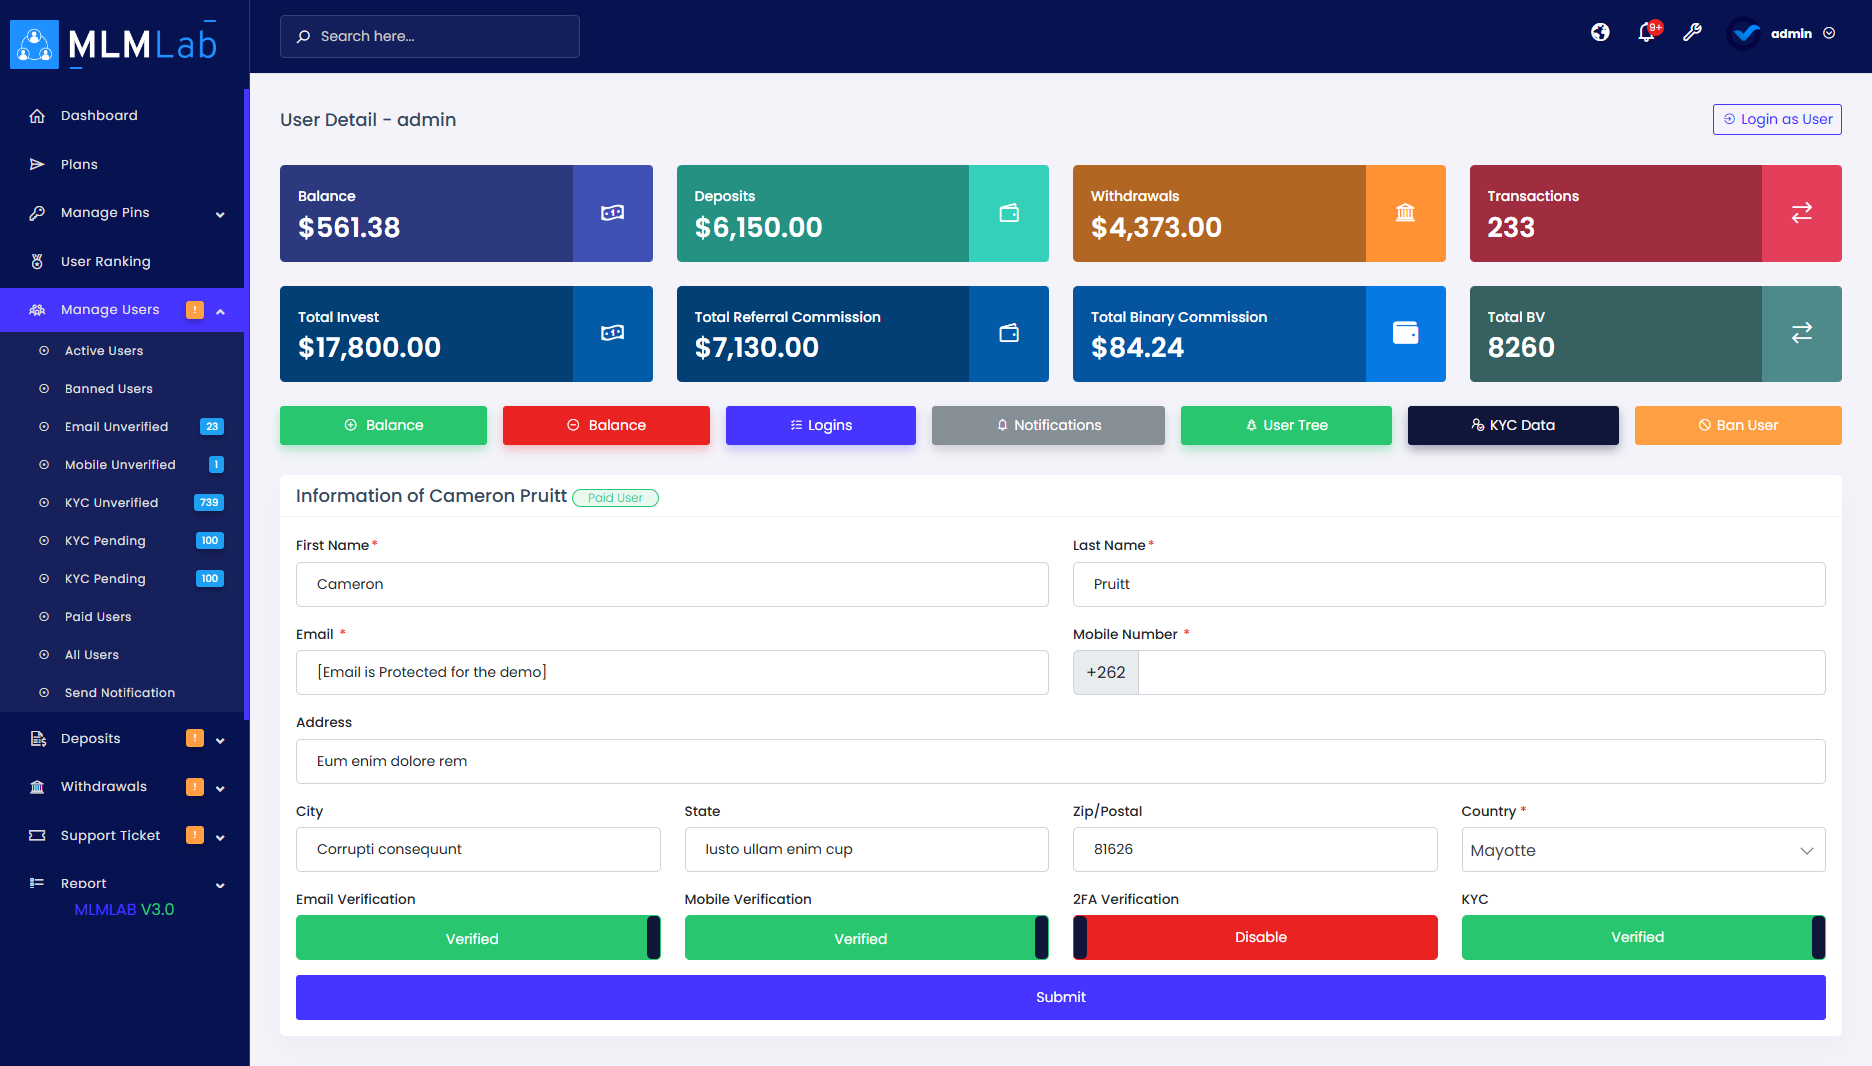Viewport: 1872px width, 1066px height.
Task: Click the Withdrawals card bank icon
Action: (1405, 213)
